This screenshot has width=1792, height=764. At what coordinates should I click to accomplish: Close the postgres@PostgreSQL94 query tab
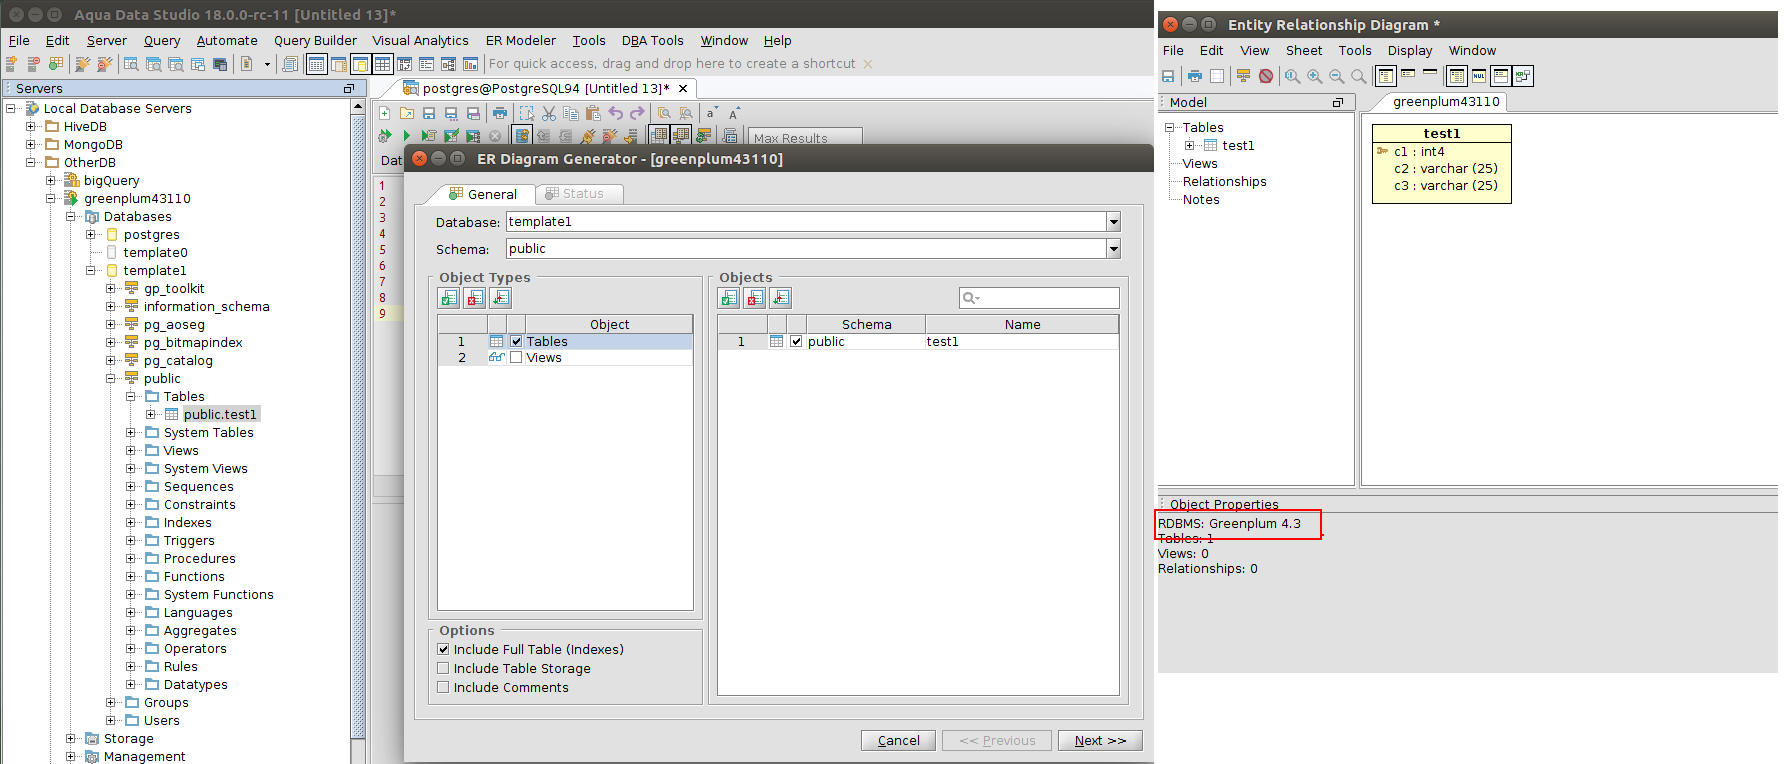[683, 88]
